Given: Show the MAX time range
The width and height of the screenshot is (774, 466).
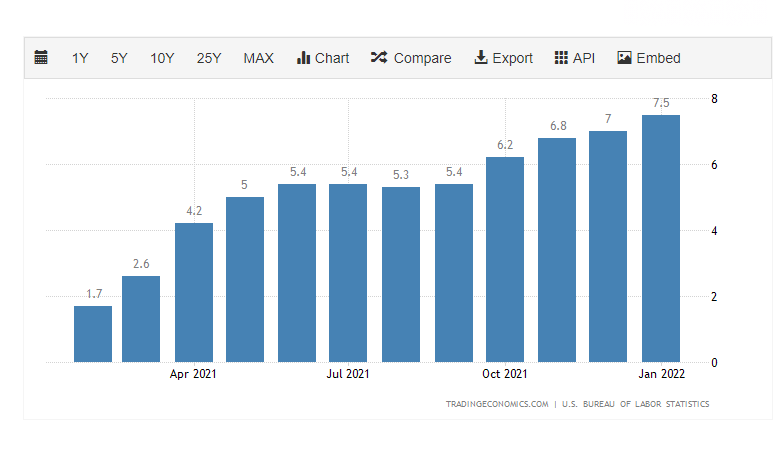Looking at the screenshot, I should click(258, 58).
